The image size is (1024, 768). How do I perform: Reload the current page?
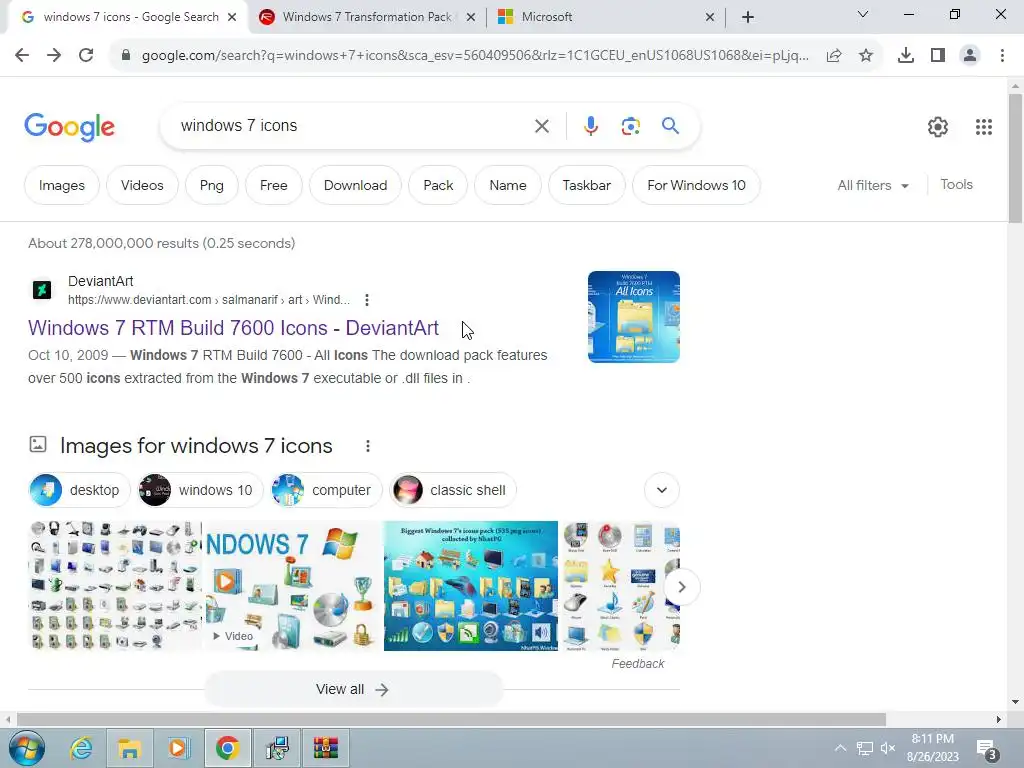click(x=86, y=56)
